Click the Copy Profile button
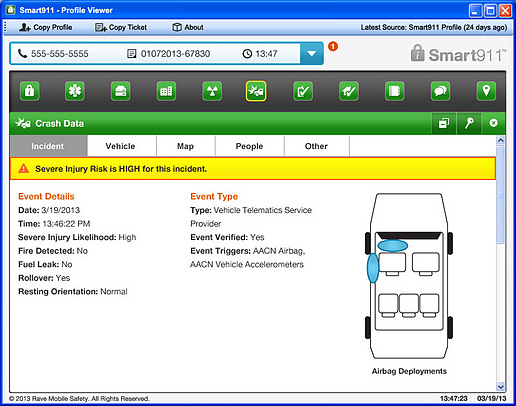This screenshot has height=406, width=516. tap(46, 27)
